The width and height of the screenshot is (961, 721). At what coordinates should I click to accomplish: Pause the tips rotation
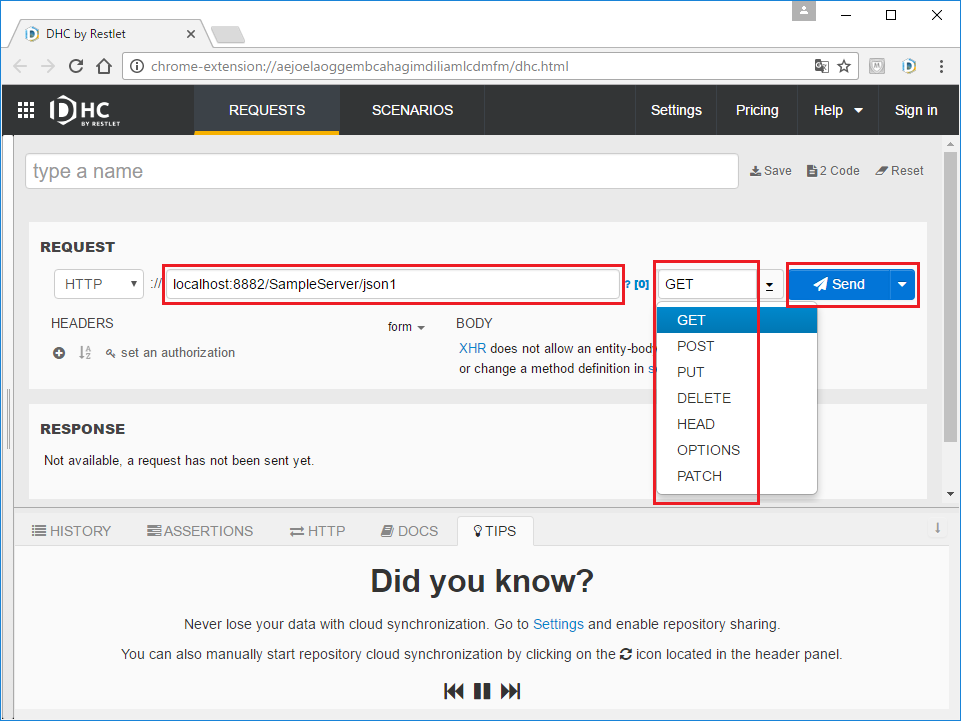pos(482,691)
